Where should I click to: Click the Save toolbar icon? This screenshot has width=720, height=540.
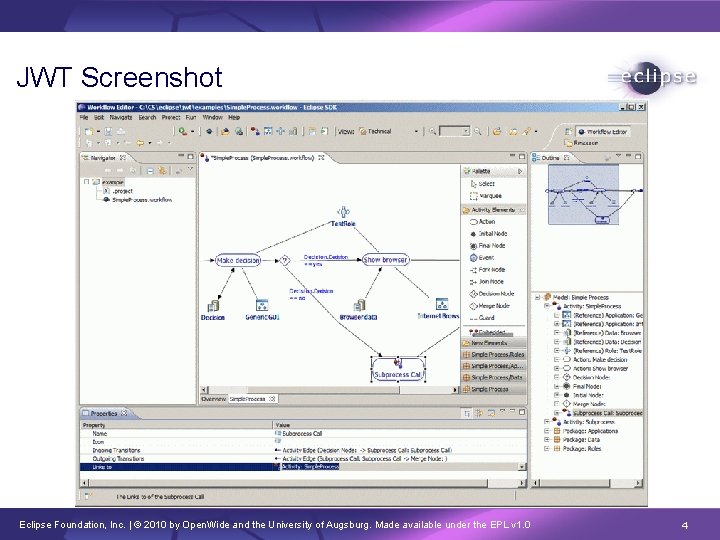tap(108, 131)
